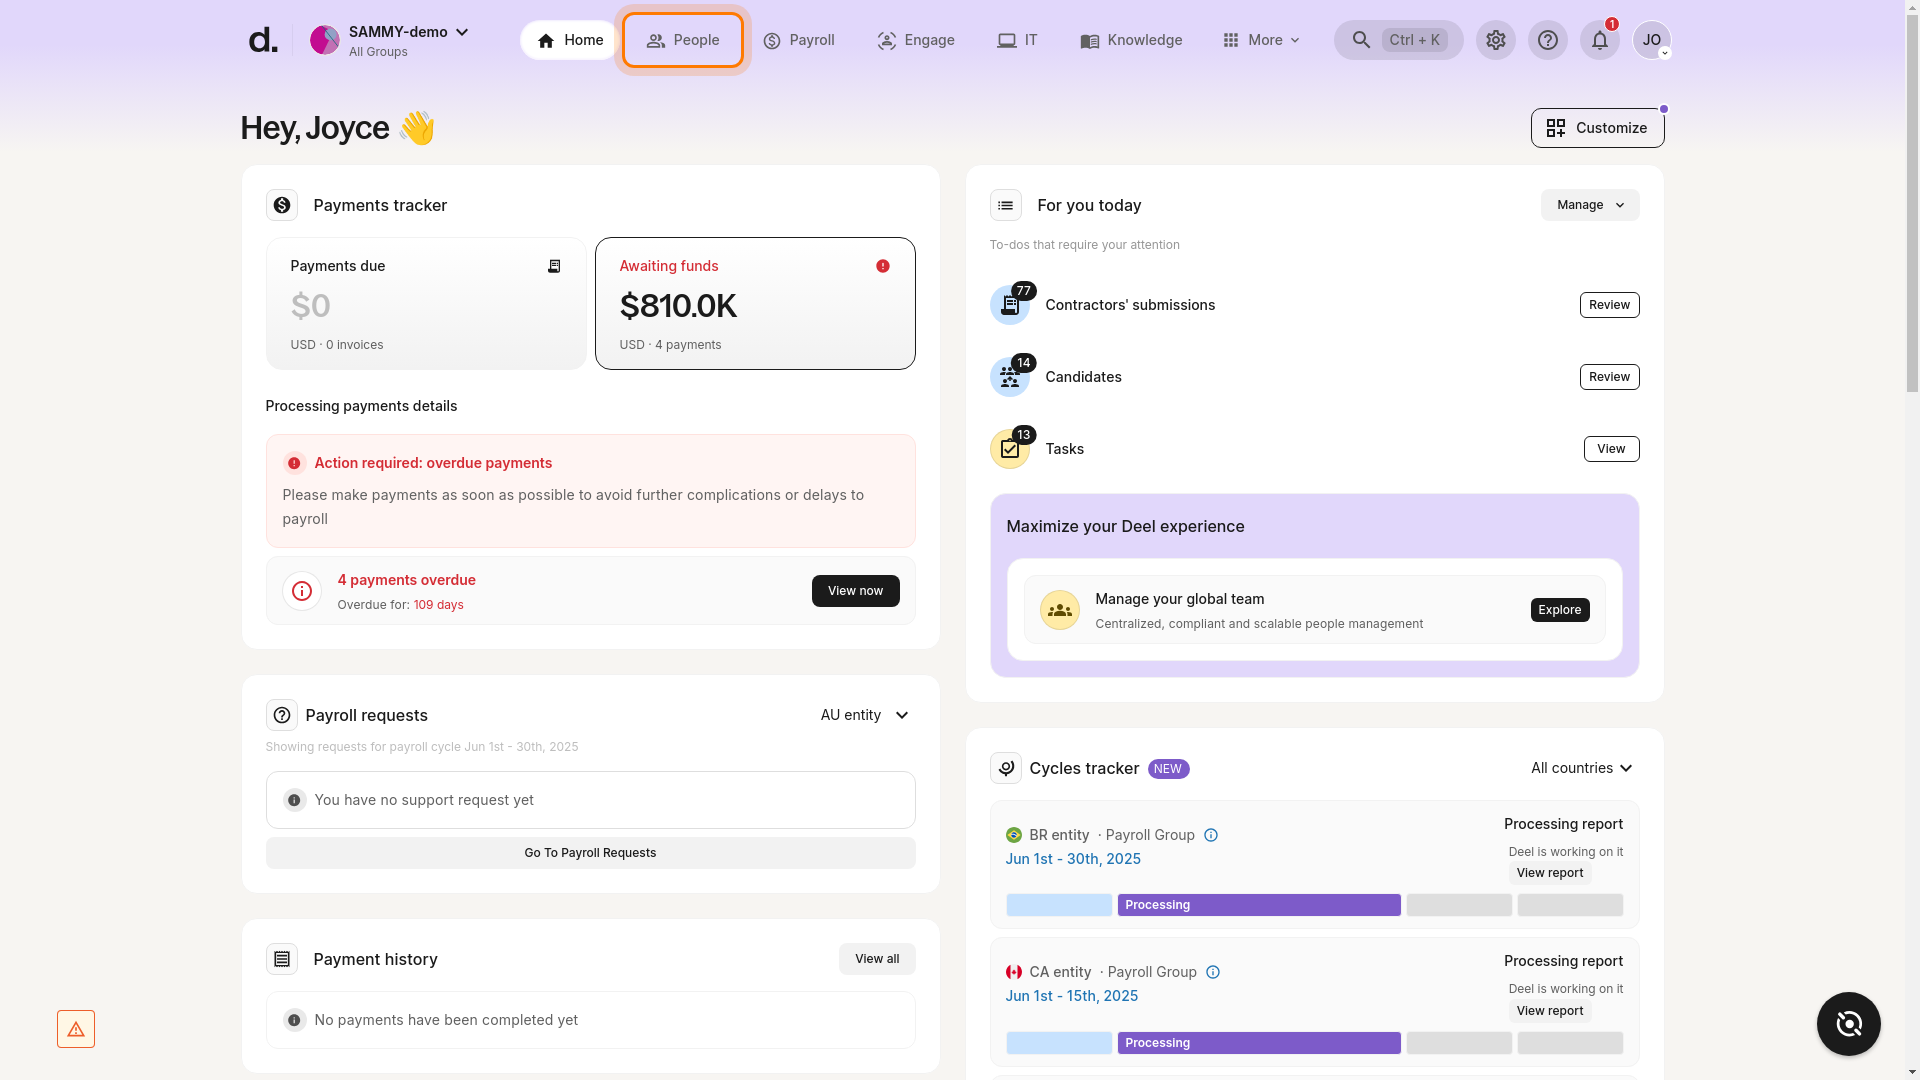The width and height of the screenshot is (1920, 1080).
Task: Open the Payroll coin icon
Action: click(x=772, y=40)
